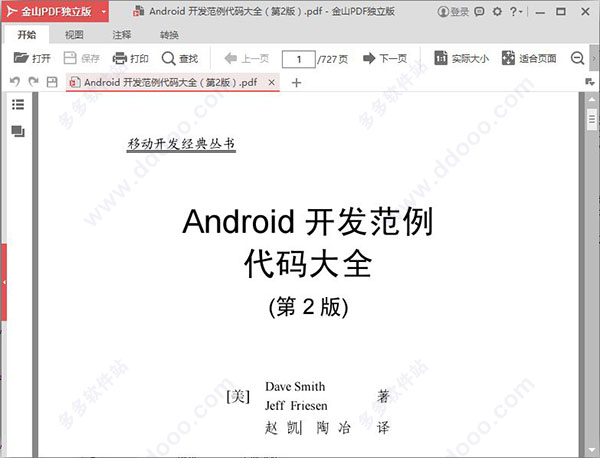Open the tab list dropdown at far right
600x458 pixels.
[x=590, y=82]
